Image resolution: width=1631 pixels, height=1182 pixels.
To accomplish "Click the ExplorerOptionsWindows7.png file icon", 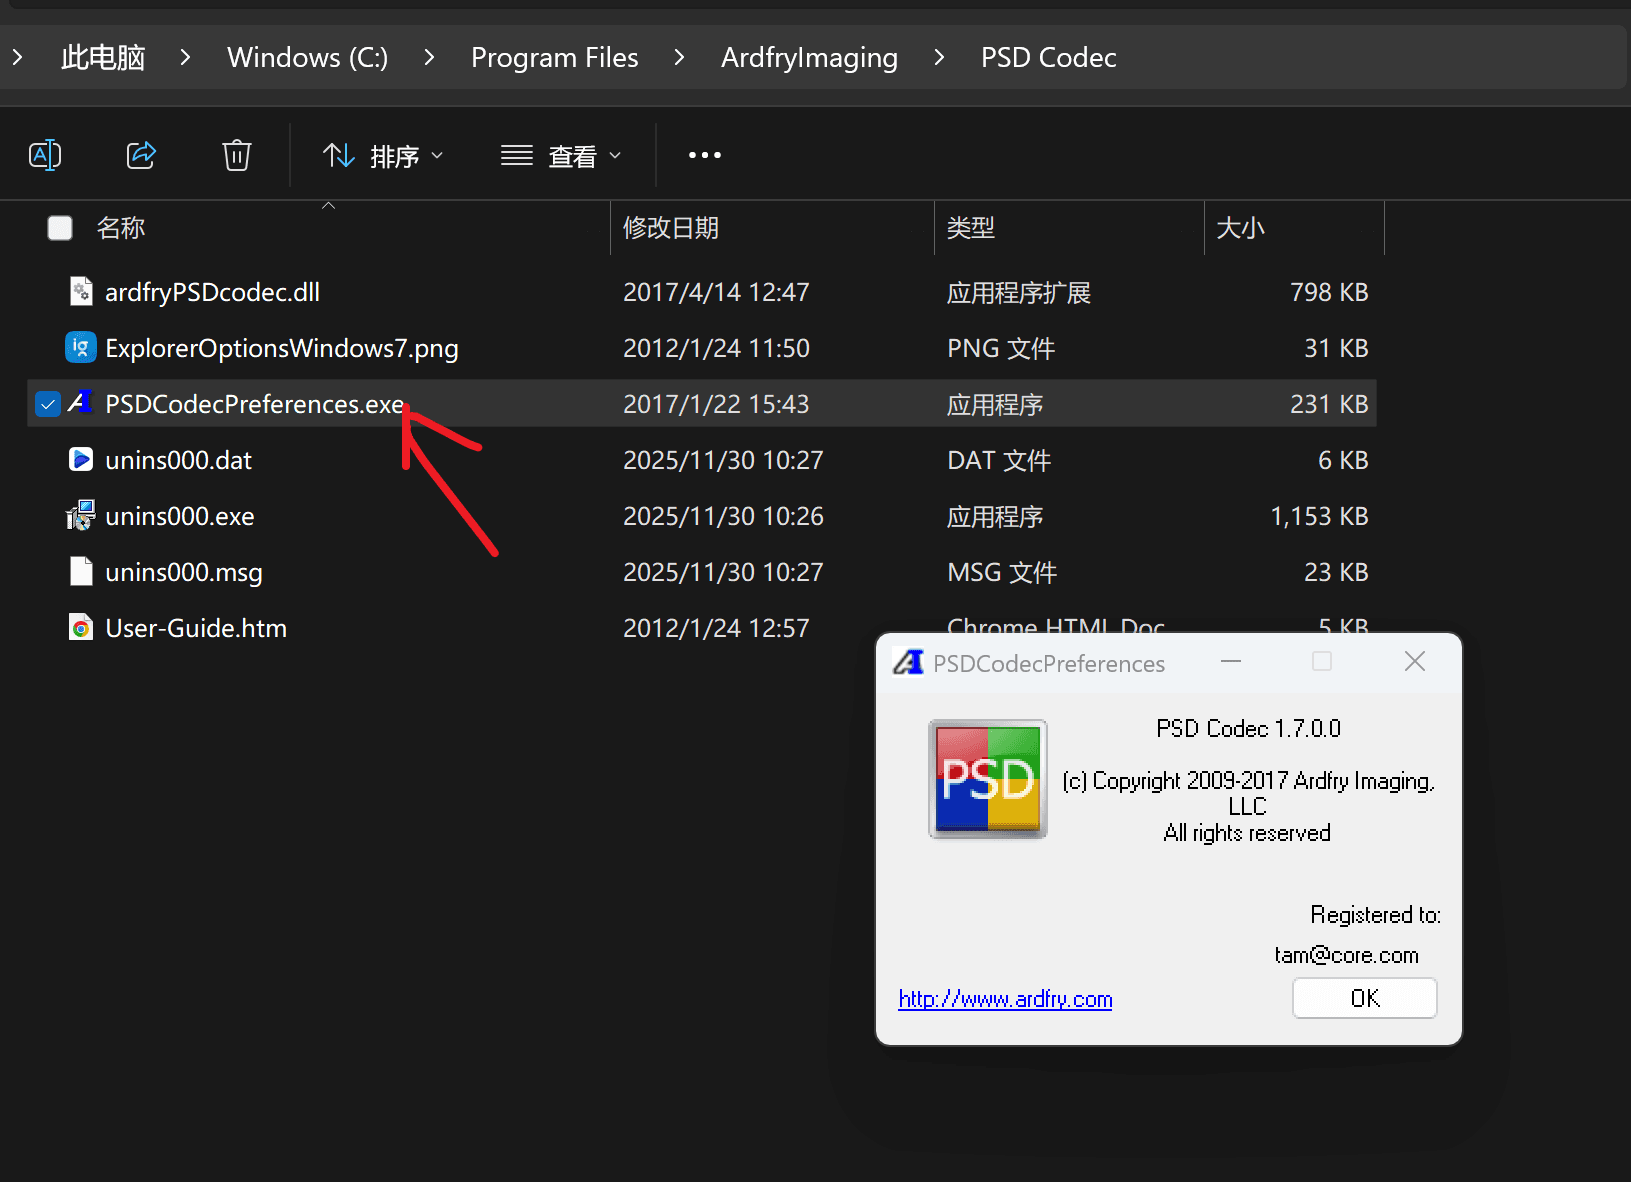I will tap(81, 348).
